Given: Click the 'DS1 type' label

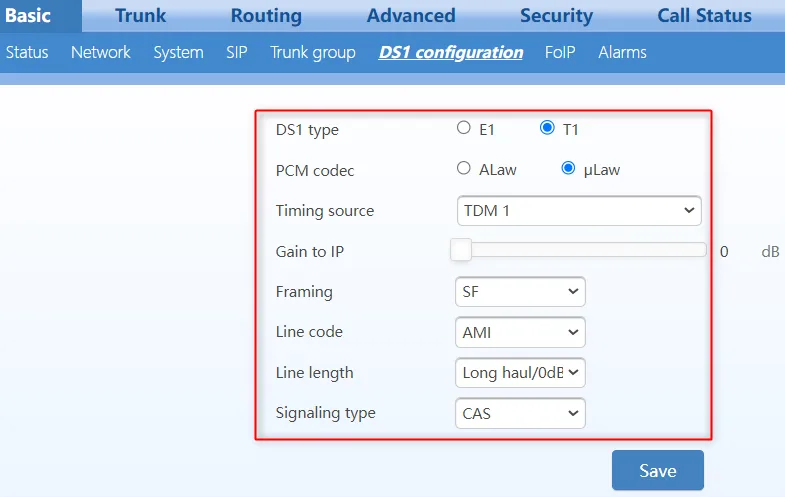Looking at the screenshot, I should point(307,130).
